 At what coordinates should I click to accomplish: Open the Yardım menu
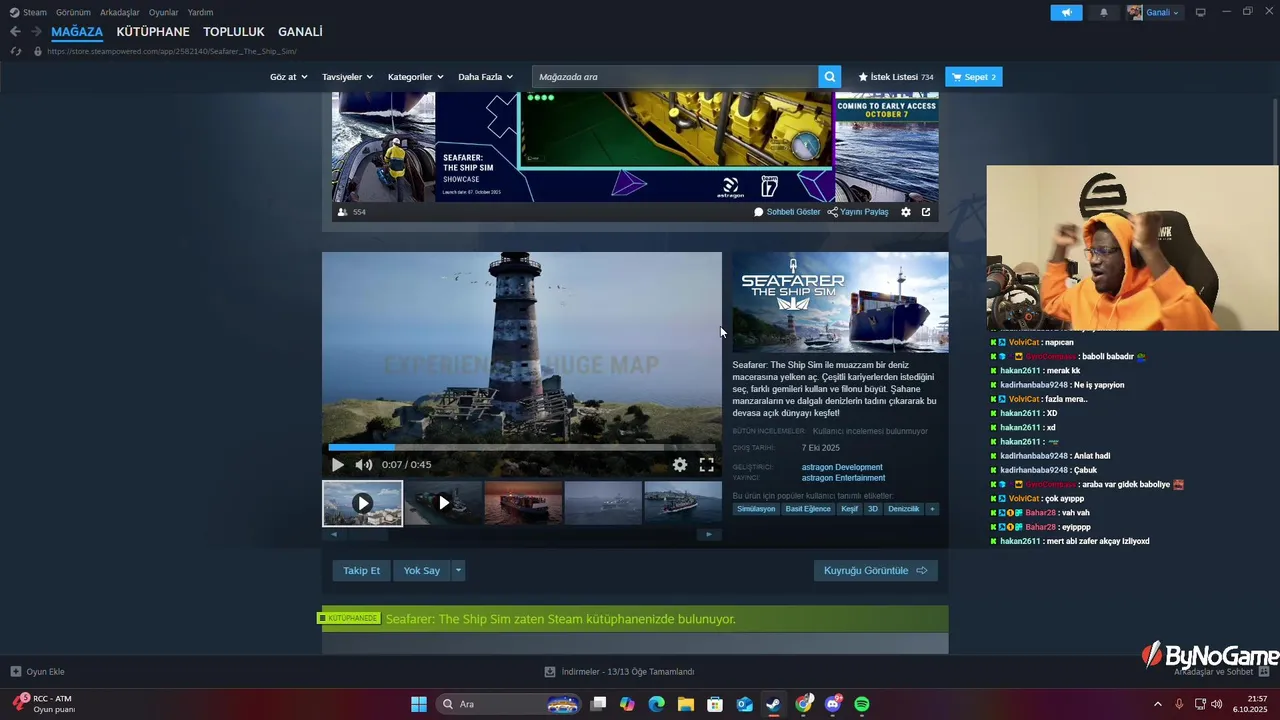(201, 13)
